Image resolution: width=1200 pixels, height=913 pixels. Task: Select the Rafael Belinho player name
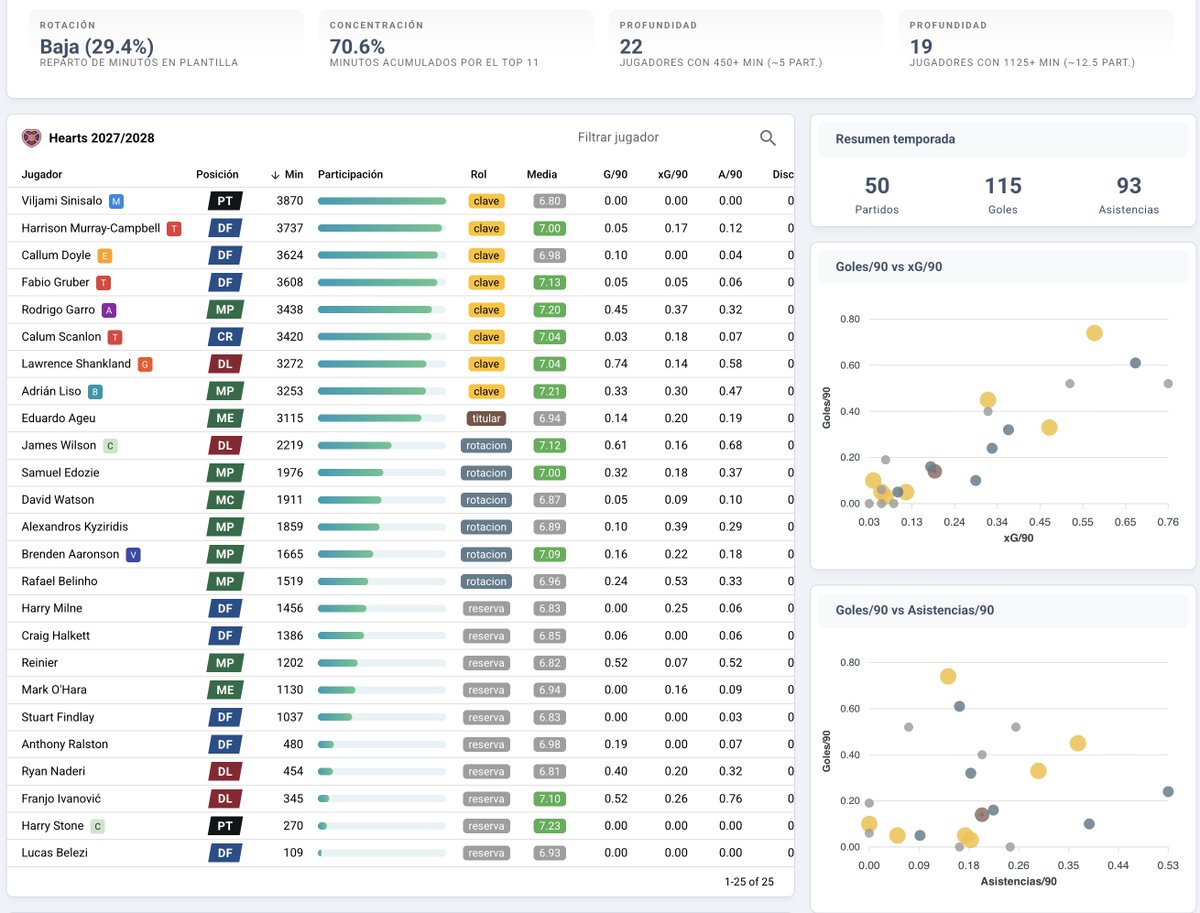(59, 581)
